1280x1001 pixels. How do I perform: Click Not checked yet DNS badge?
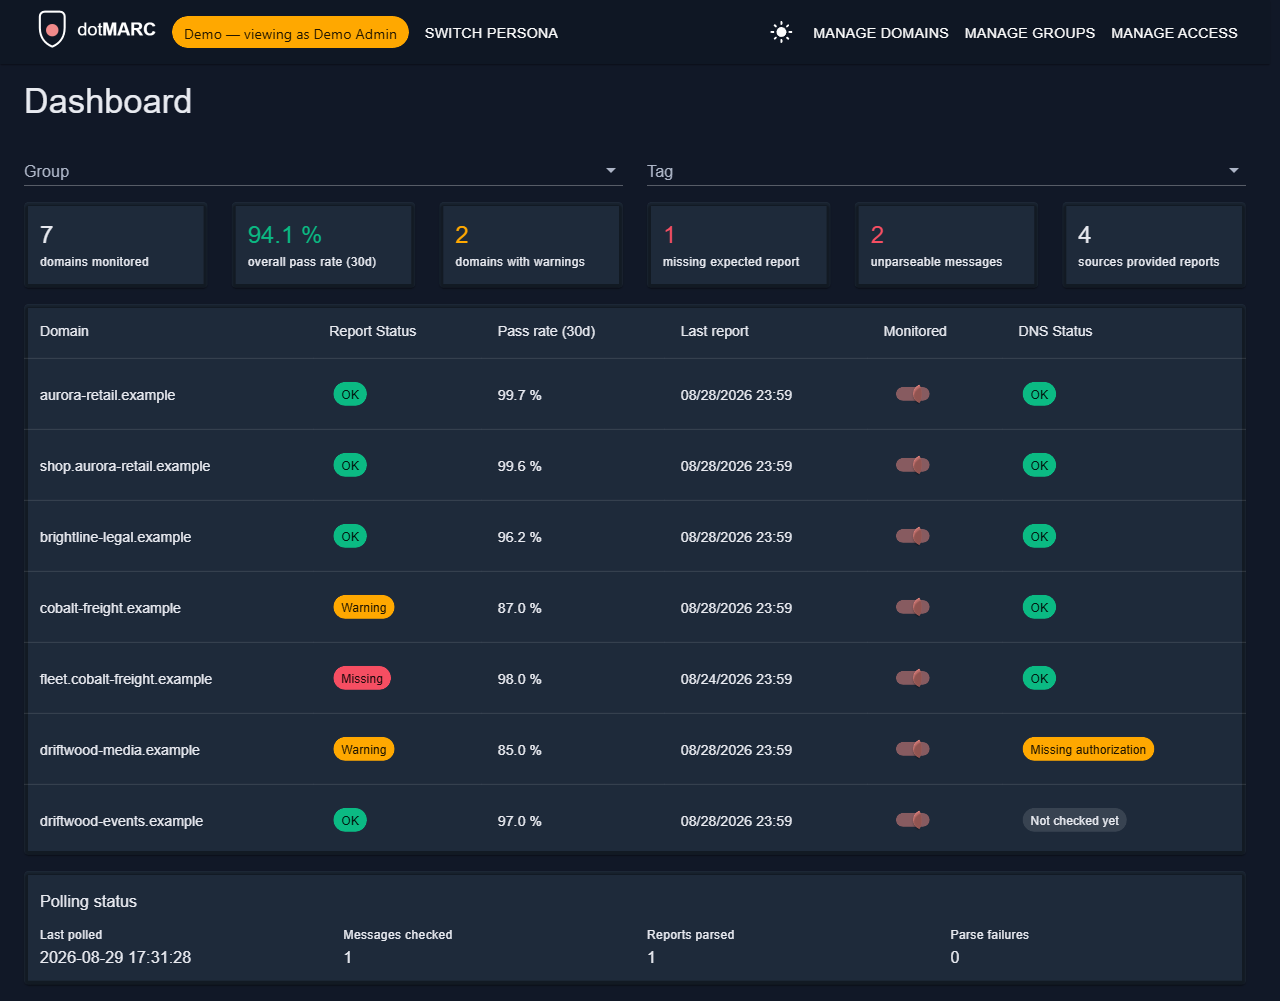(1074, 820)
